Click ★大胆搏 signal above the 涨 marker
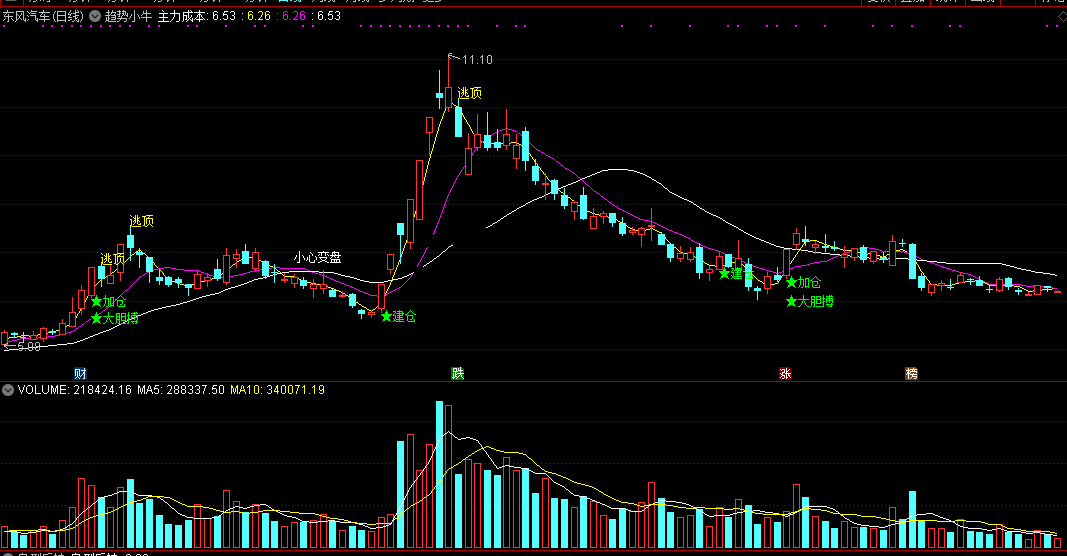 pos(810,301)
